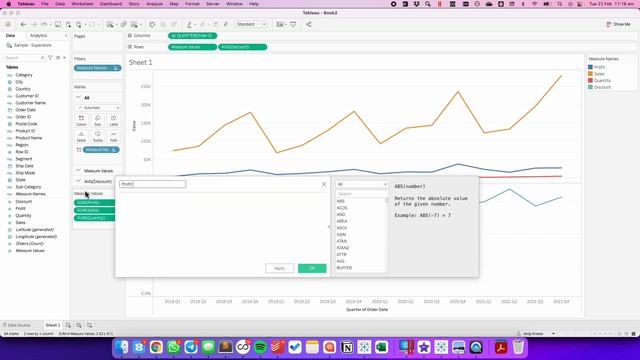The image size is (640, 360).
Task: Open the Standard fit dropdown
Action: [251, 24]
